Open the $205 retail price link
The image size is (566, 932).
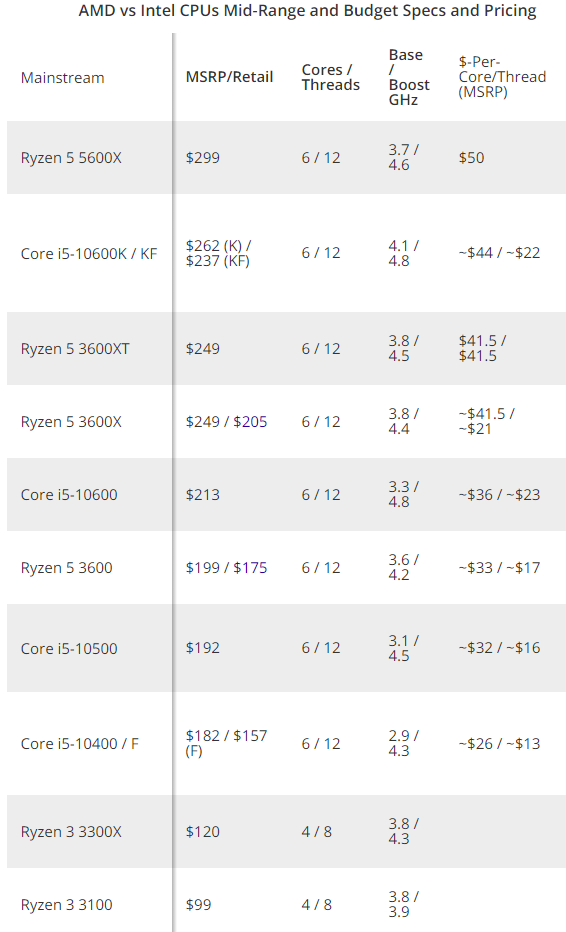250,422
